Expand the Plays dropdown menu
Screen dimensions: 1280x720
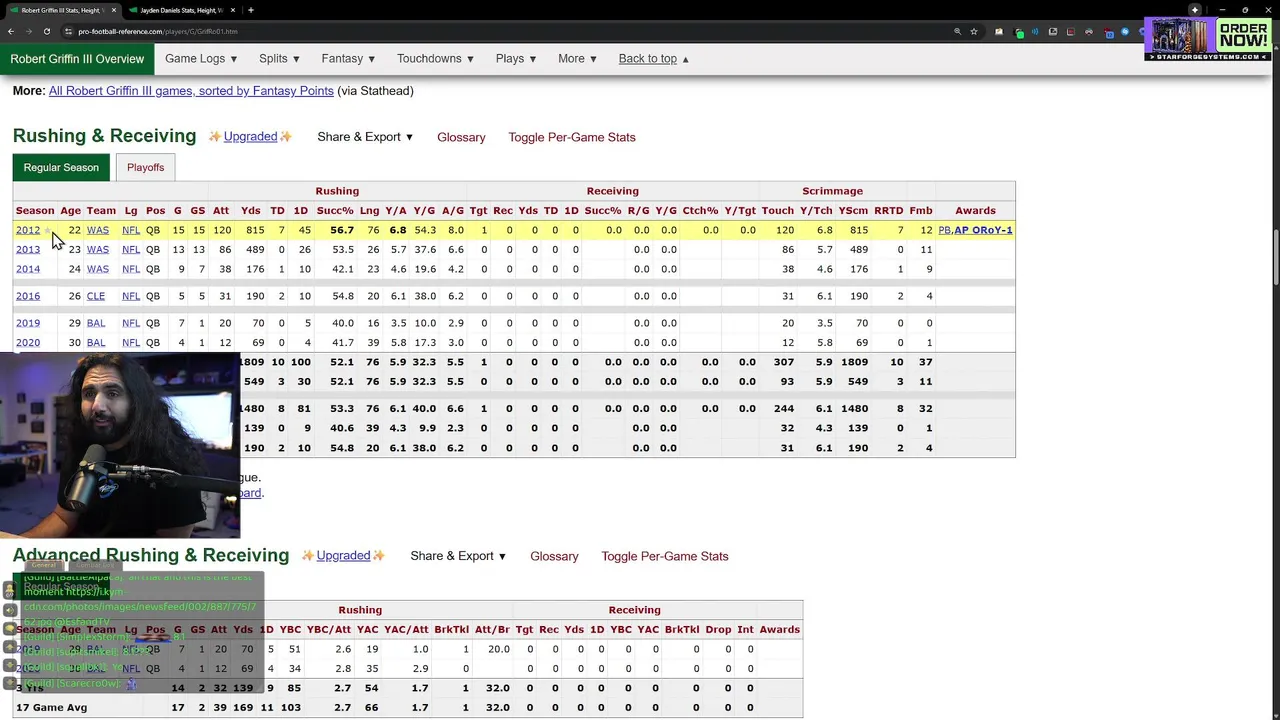click(516, 58)
